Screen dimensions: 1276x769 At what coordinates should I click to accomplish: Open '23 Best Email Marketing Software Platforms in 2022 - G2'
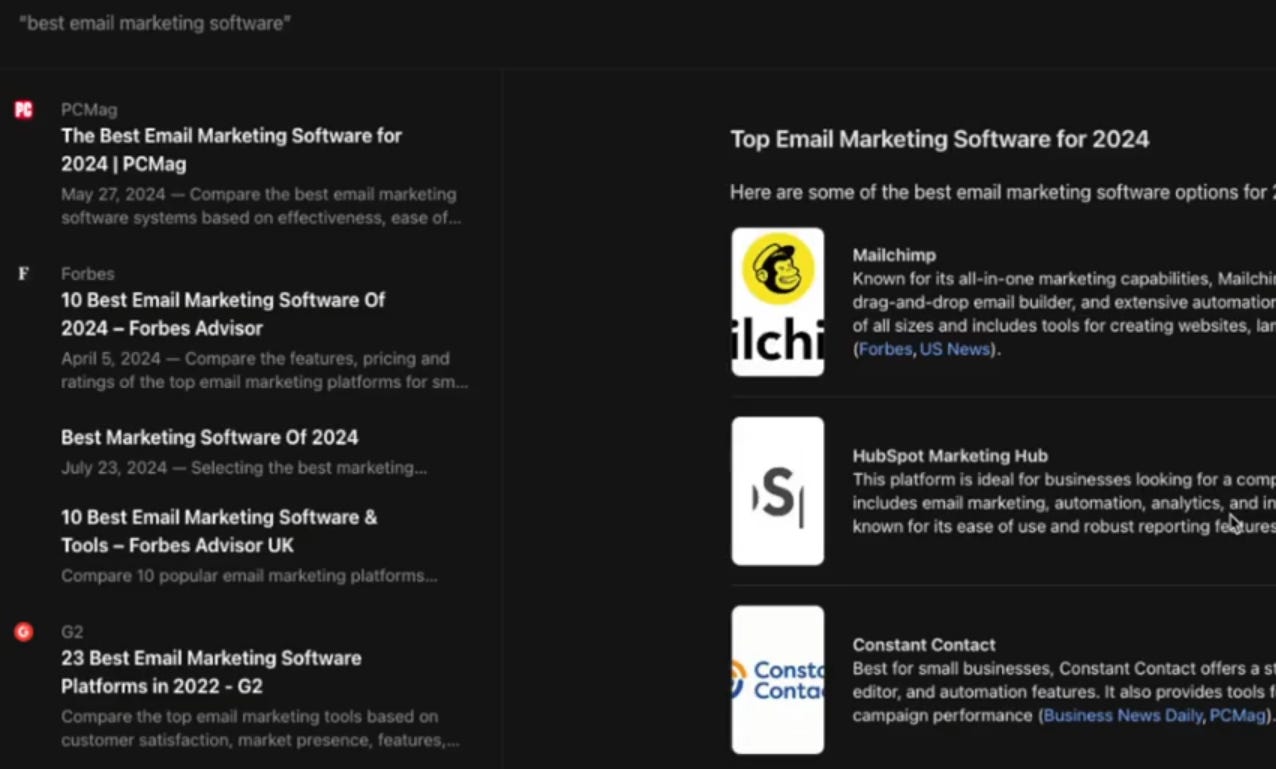tap(211, 672)
